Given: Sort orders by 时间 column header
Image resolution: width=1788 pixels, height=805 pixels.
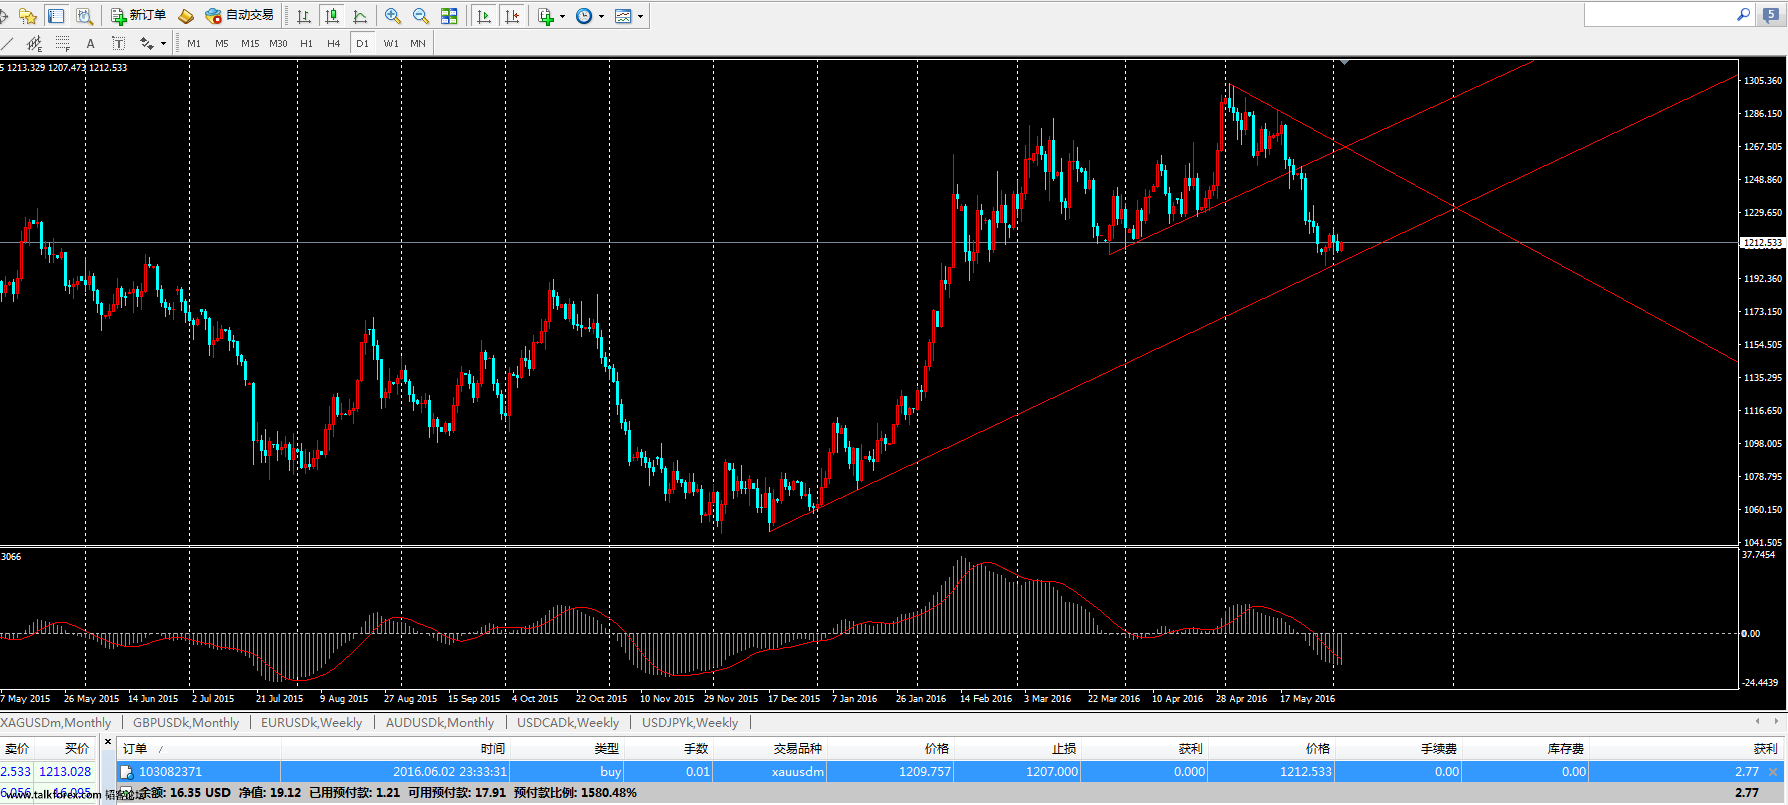Looking at the screenshot, I should tap(395, 748).
